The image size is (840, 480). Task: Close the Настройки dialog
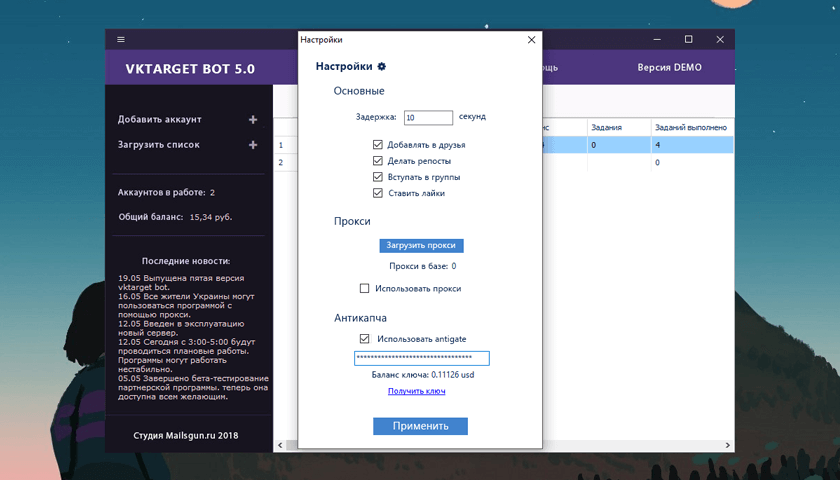click(x=531, y=40)
